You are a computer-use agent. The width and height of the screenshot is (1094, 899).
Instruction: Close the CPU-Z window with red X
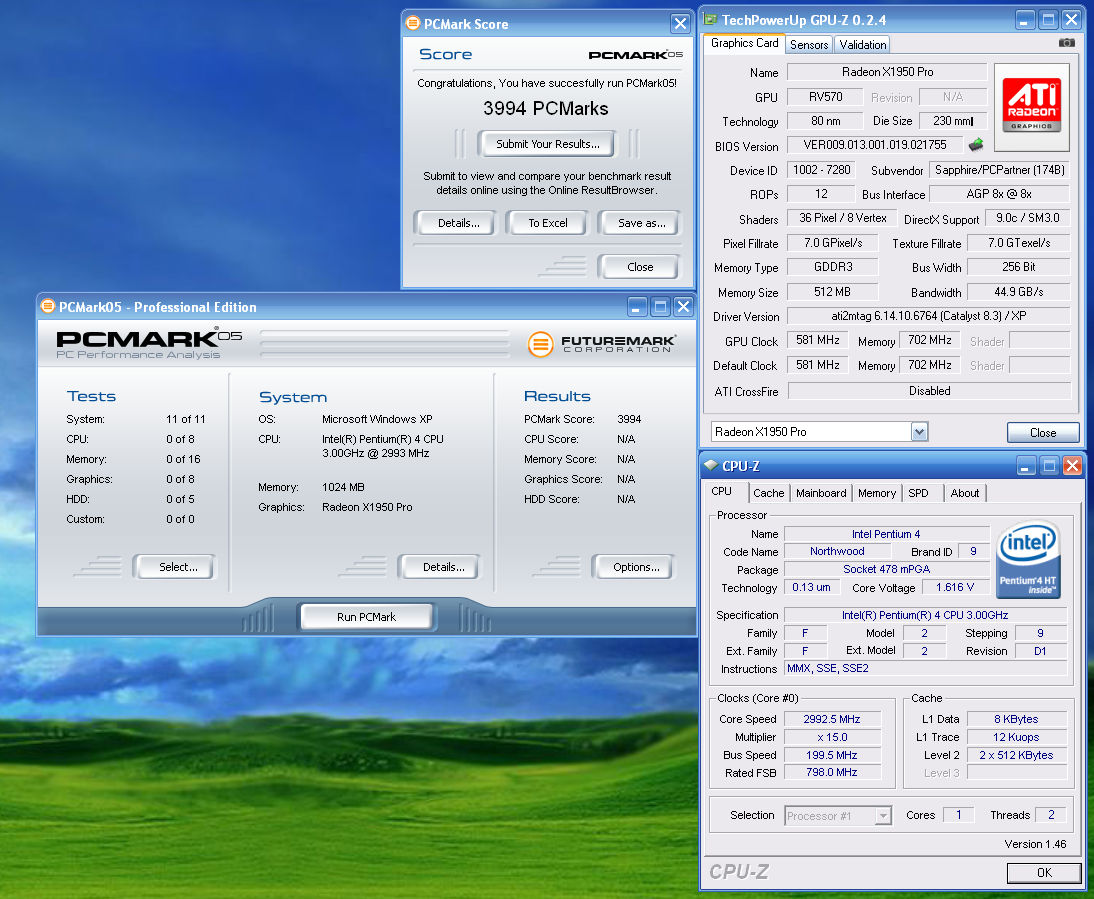point(1072,466)
